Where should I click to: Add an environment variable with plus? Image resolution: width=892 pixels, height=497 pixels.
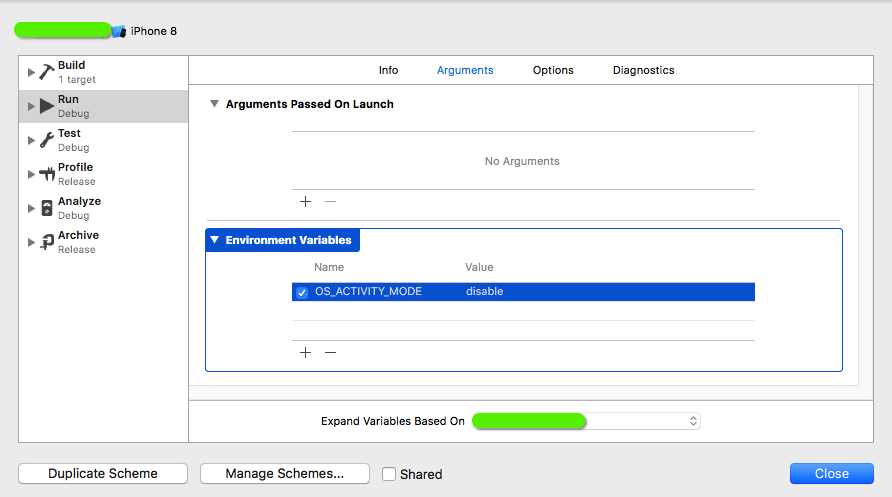305,353
